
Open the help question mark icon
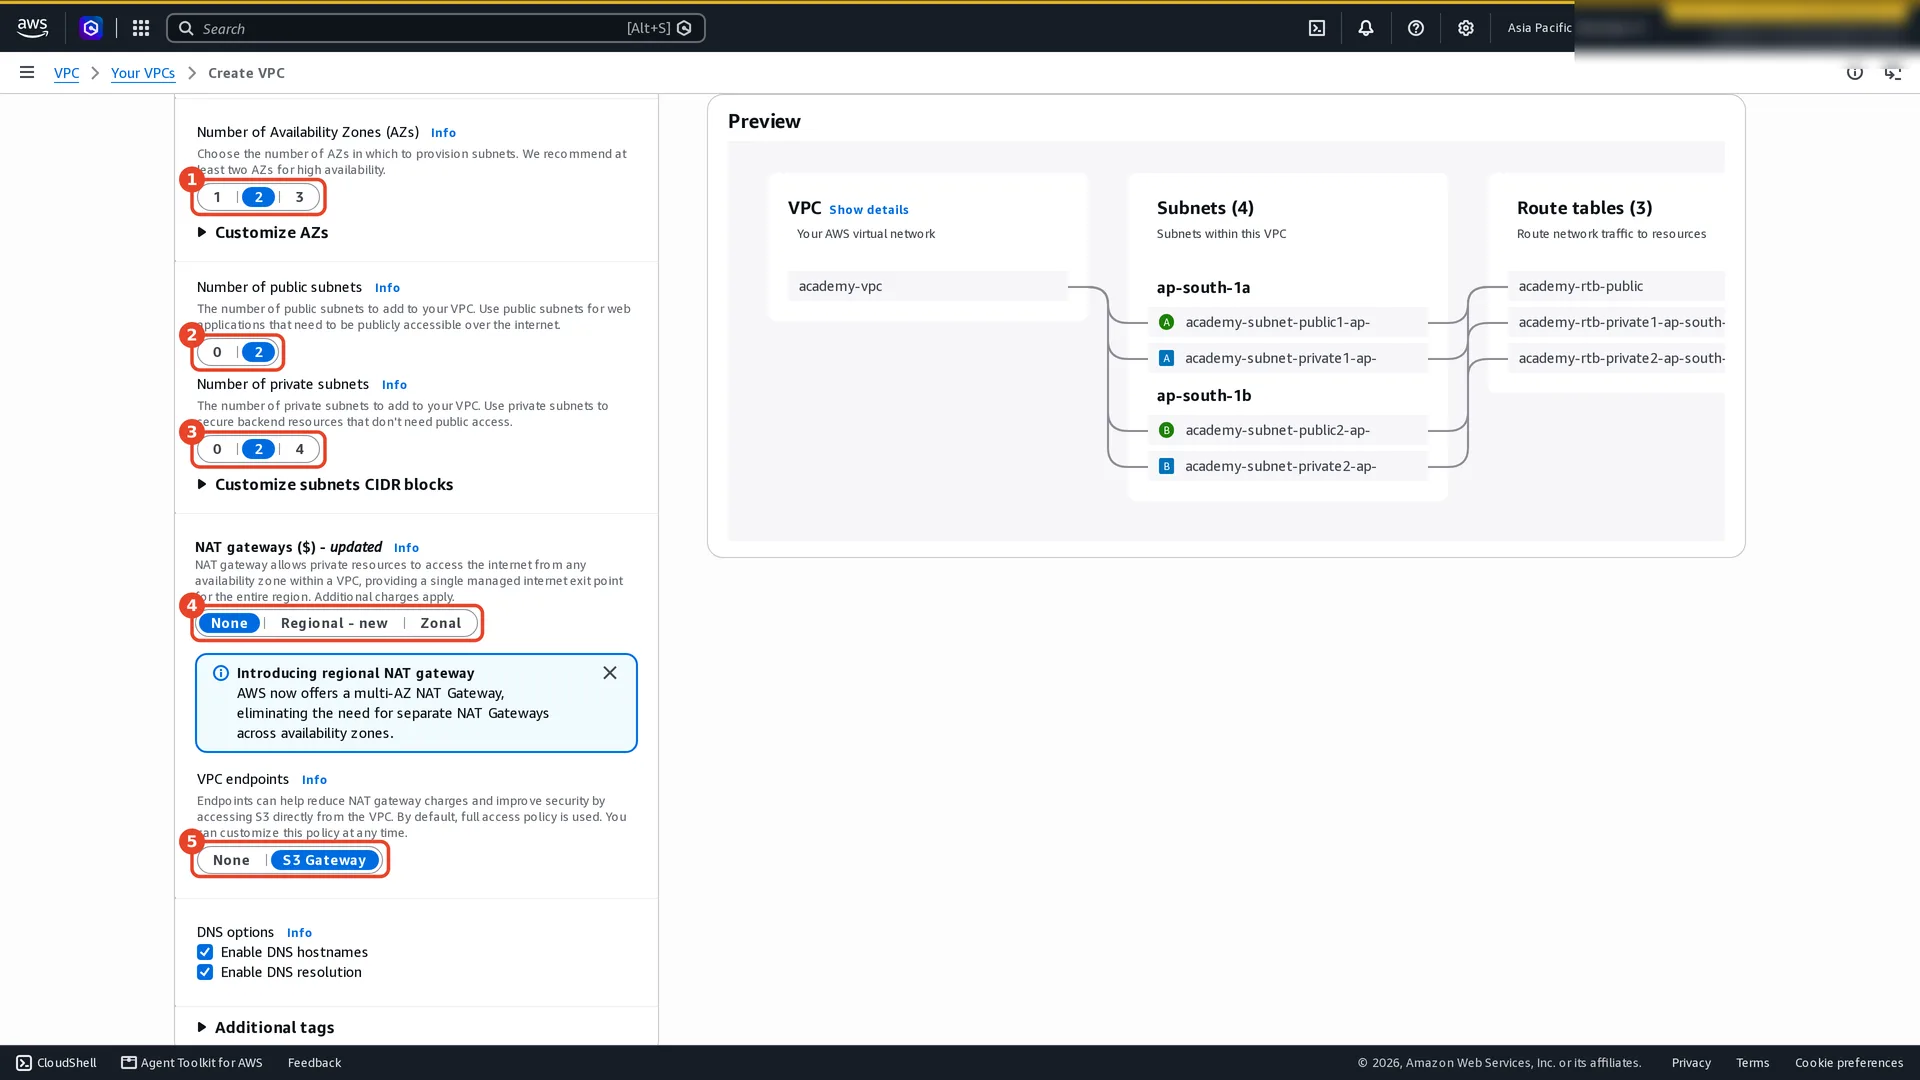[1416, 28]
